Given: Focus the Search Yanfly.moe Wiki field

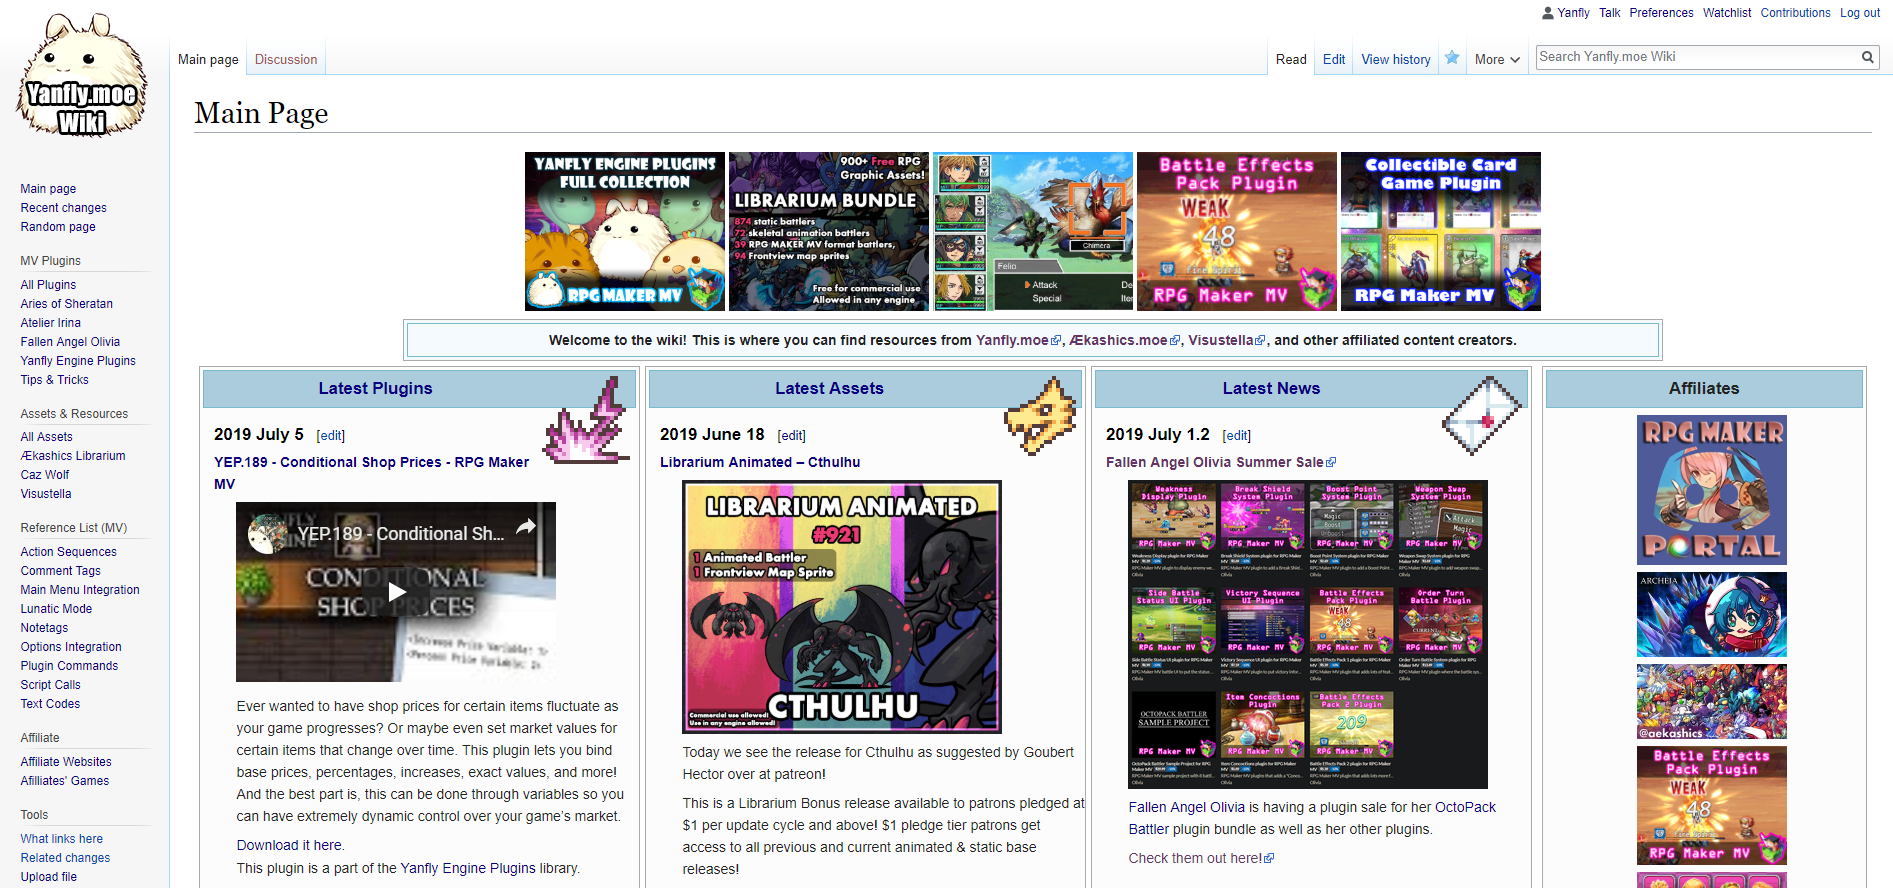Looking at the screenshot, I should (1698, 57).
